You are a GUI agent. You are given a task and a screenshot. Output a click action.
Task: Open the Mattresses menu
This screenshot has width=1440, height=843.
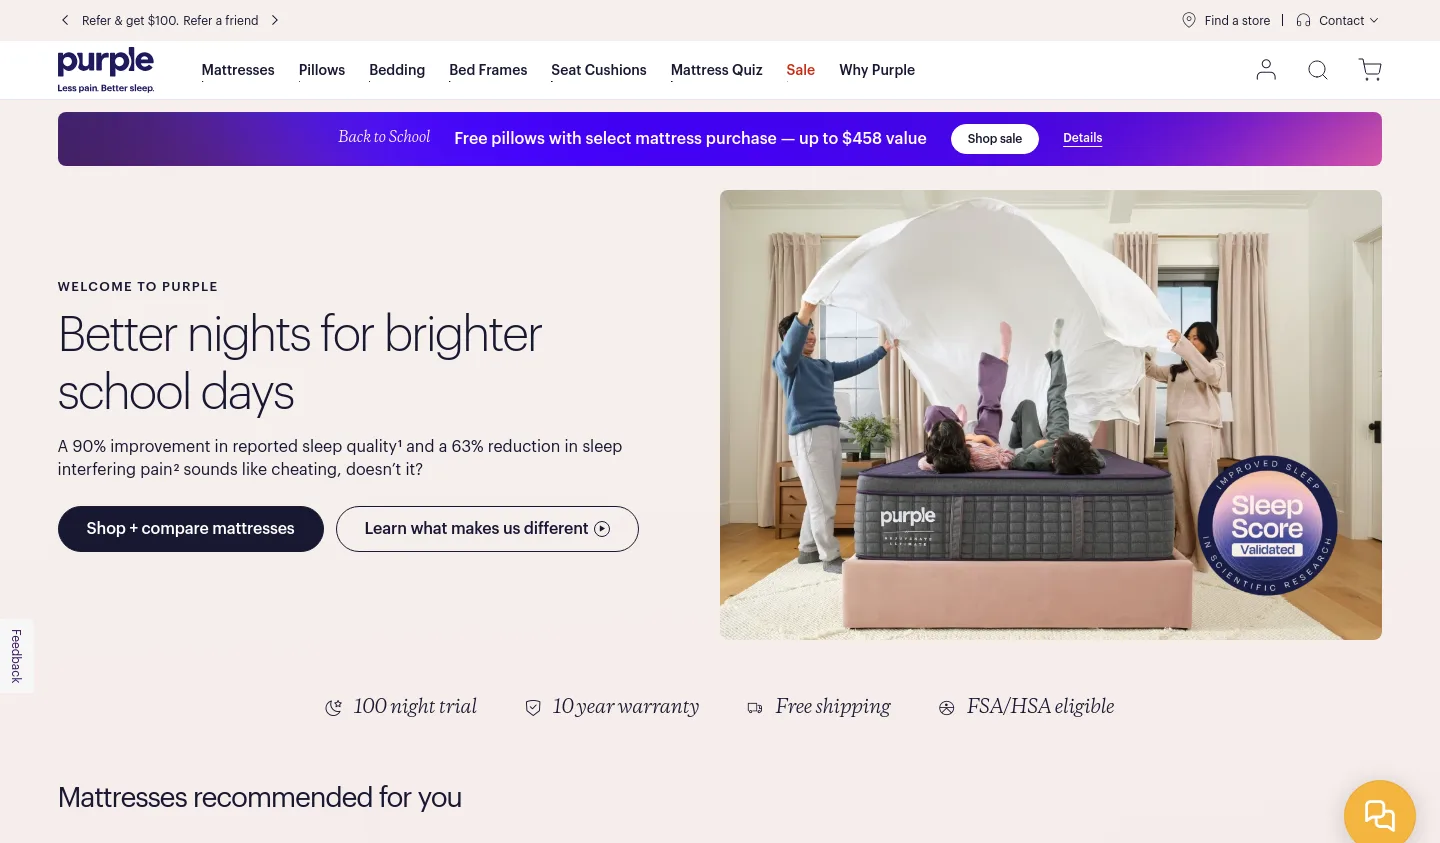pyautogui.click(x=238, y=70)
